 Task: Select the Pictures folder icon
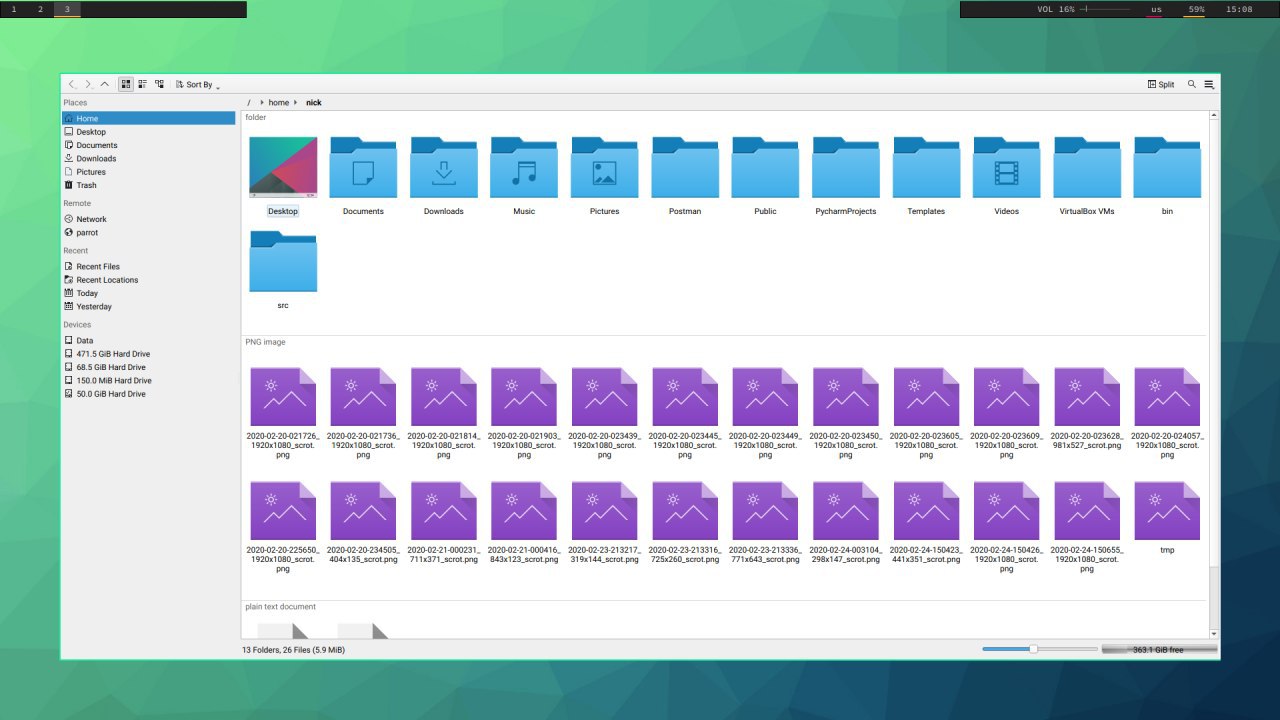[x=605, y=168]
